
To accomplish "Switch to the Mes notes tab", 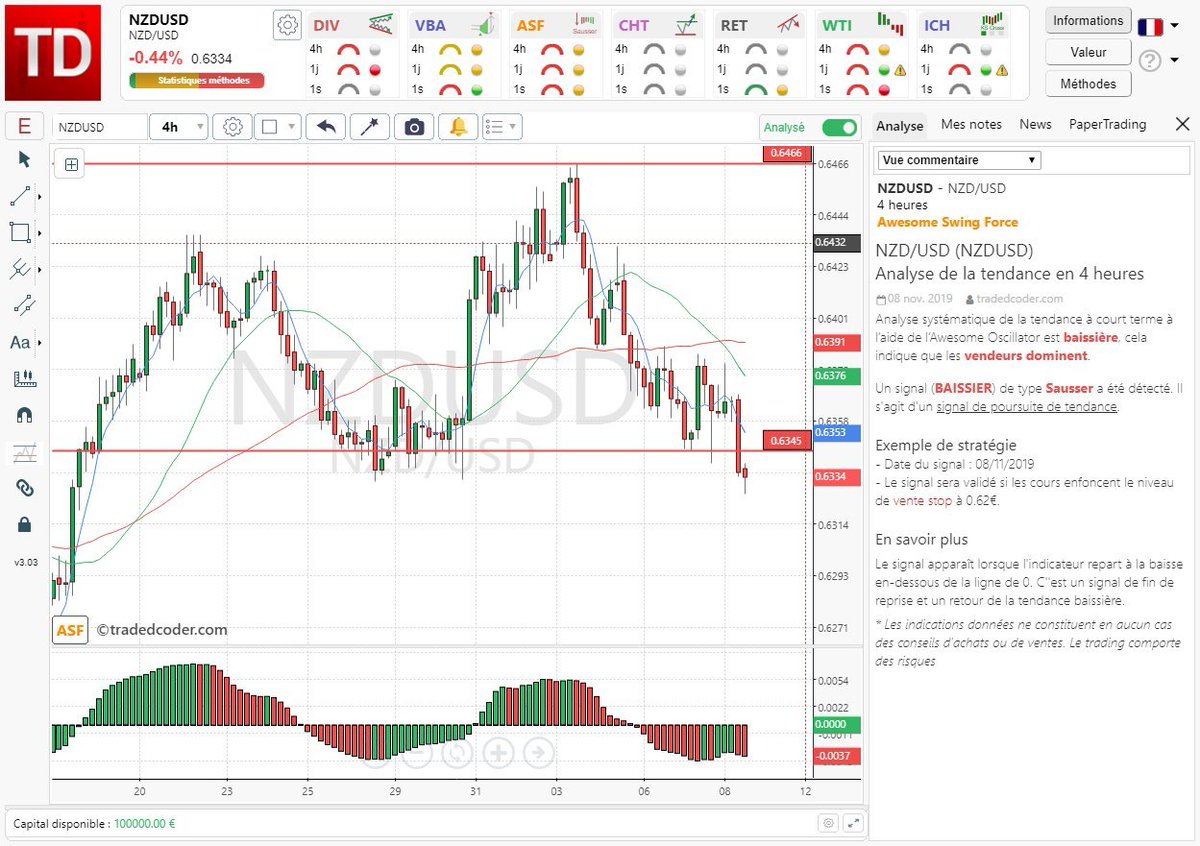I will point(971,125).
